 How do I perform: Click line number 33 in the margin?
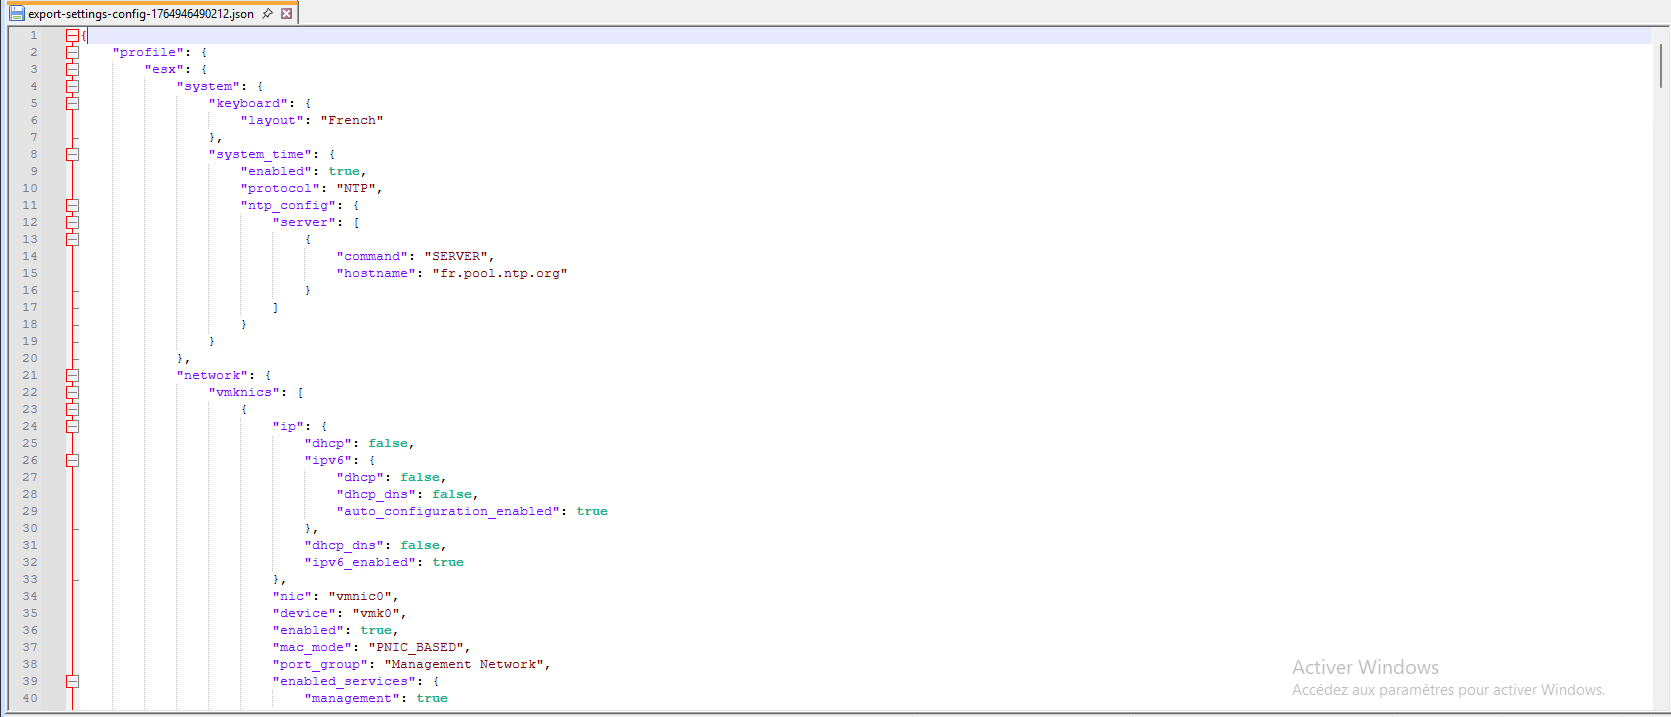coord(30,579)
